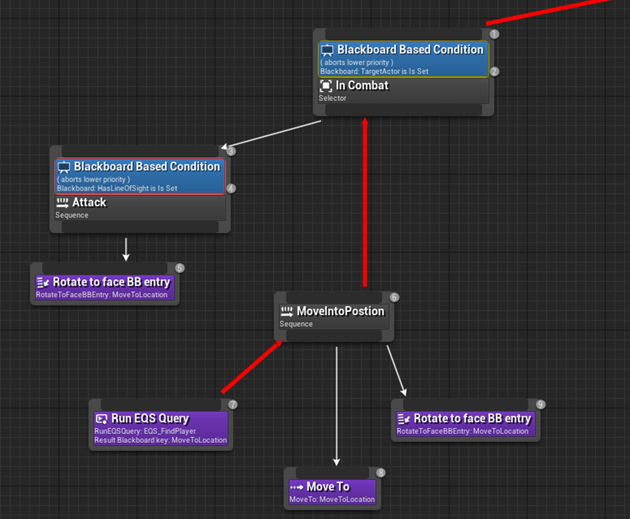The width and height of the screenshot is (630, 519).
Task: Click 'Blackboard: TargetActor is Is Set' text
Action: tap(374, 72)
